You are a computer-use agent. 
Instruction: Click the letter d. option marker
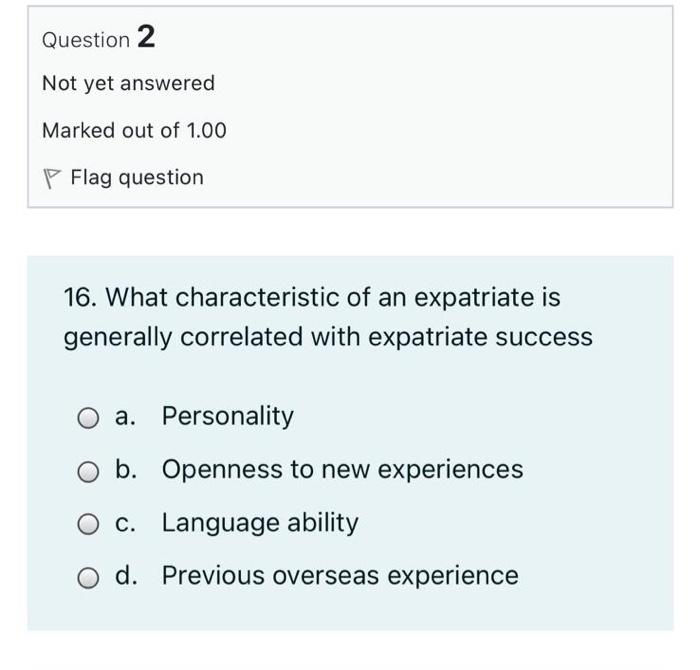click(127, 576)
